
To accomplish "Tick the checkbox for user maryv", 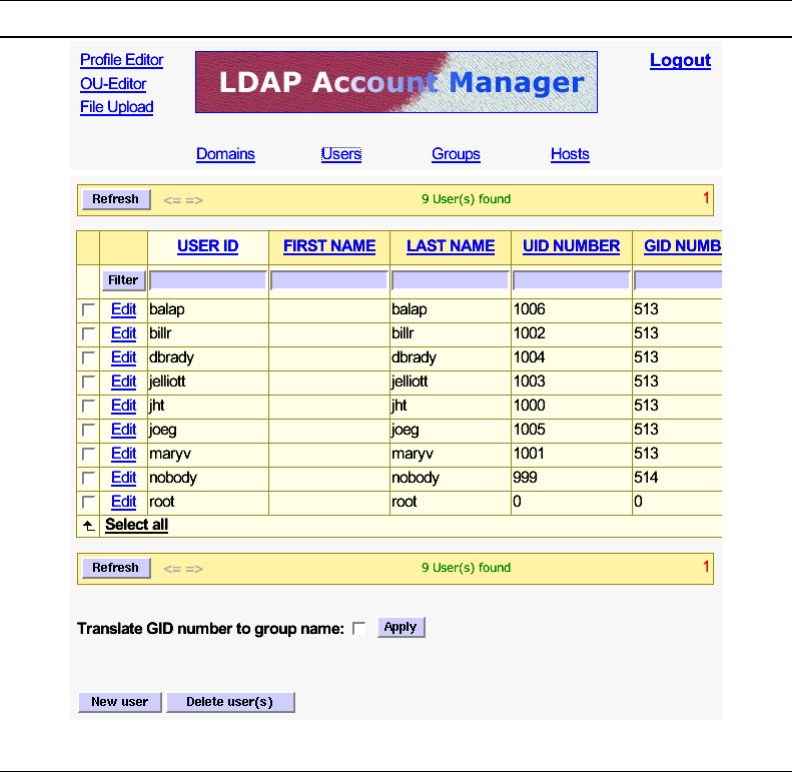I will point(88,454).
